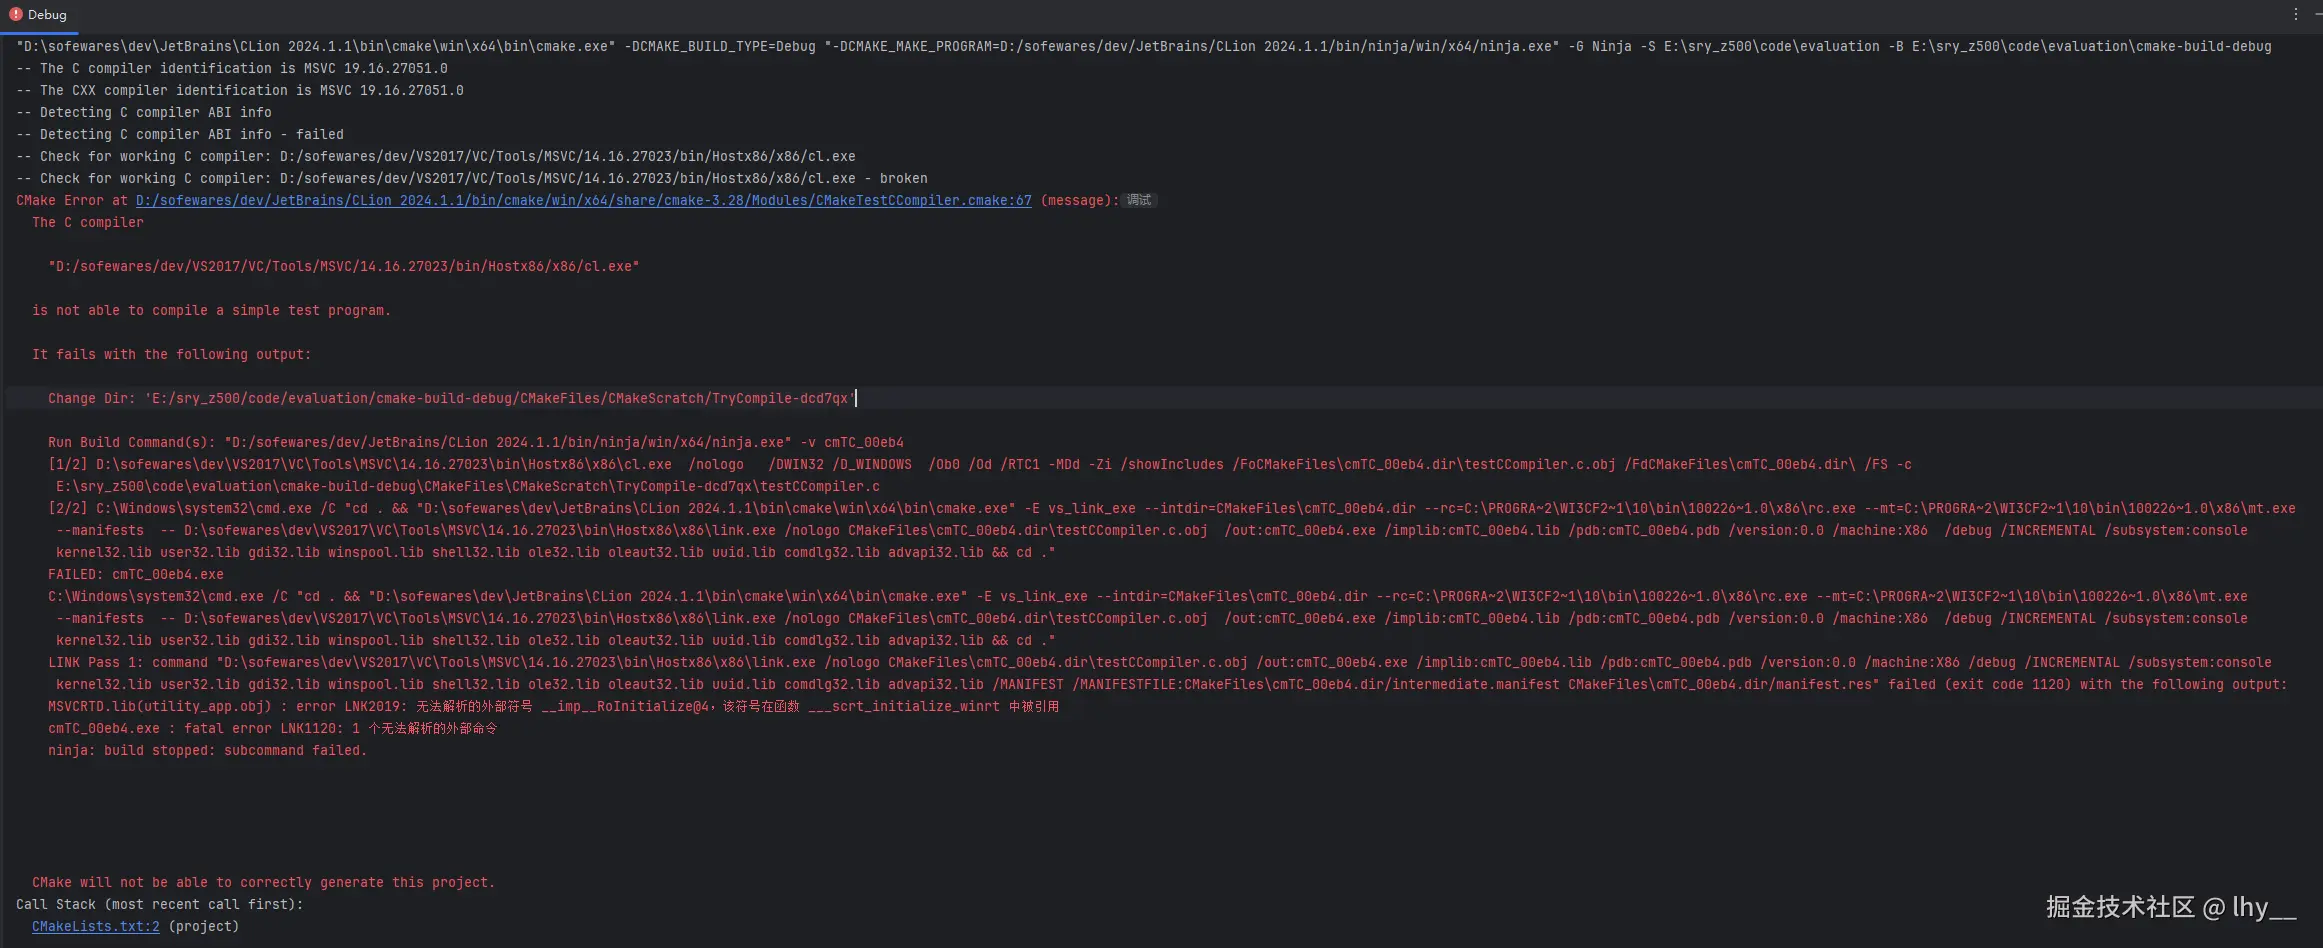This screenshot has height=948, width=2323.
Task: Click the "[1/2]" cl.exe compile step line
Action: tap(980, 464)
